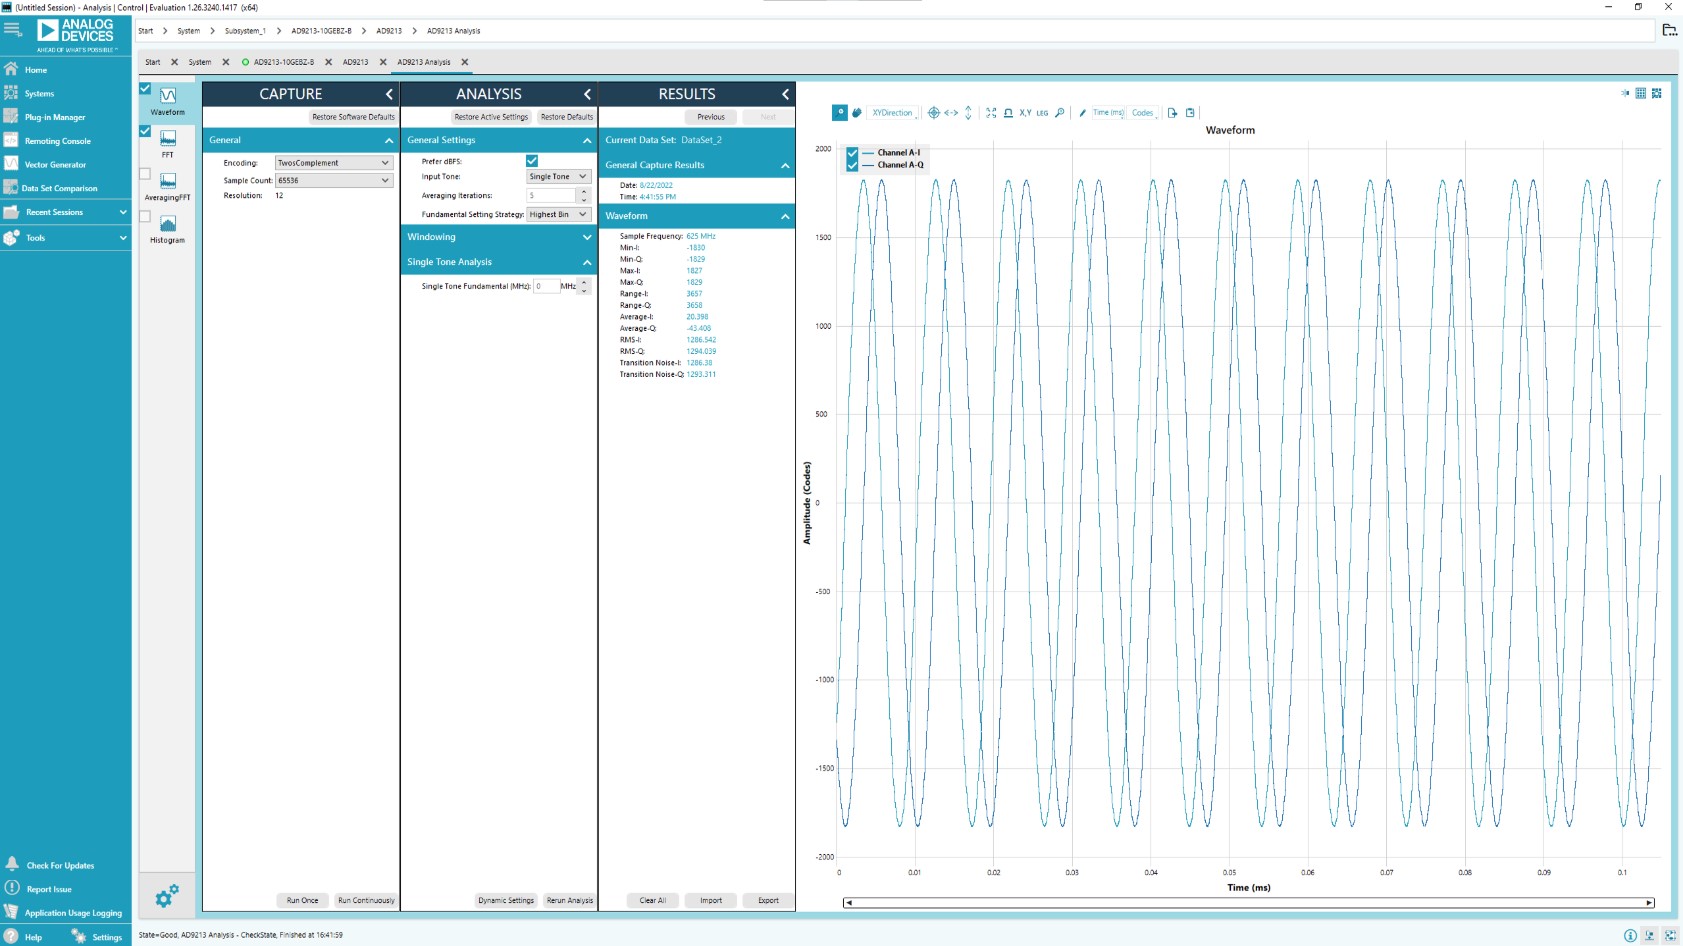The height and width of the screenshot is (946, 1683).
Task: Click the annotation pencil icon above the chart
Action: tap(1083, 113)
